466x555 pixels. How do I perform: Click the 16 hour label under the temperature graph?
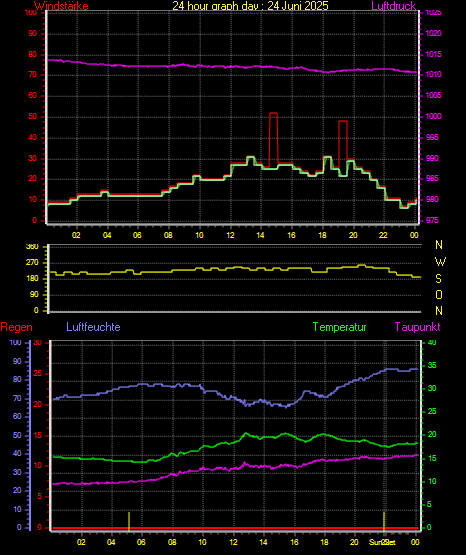point(294,542)
